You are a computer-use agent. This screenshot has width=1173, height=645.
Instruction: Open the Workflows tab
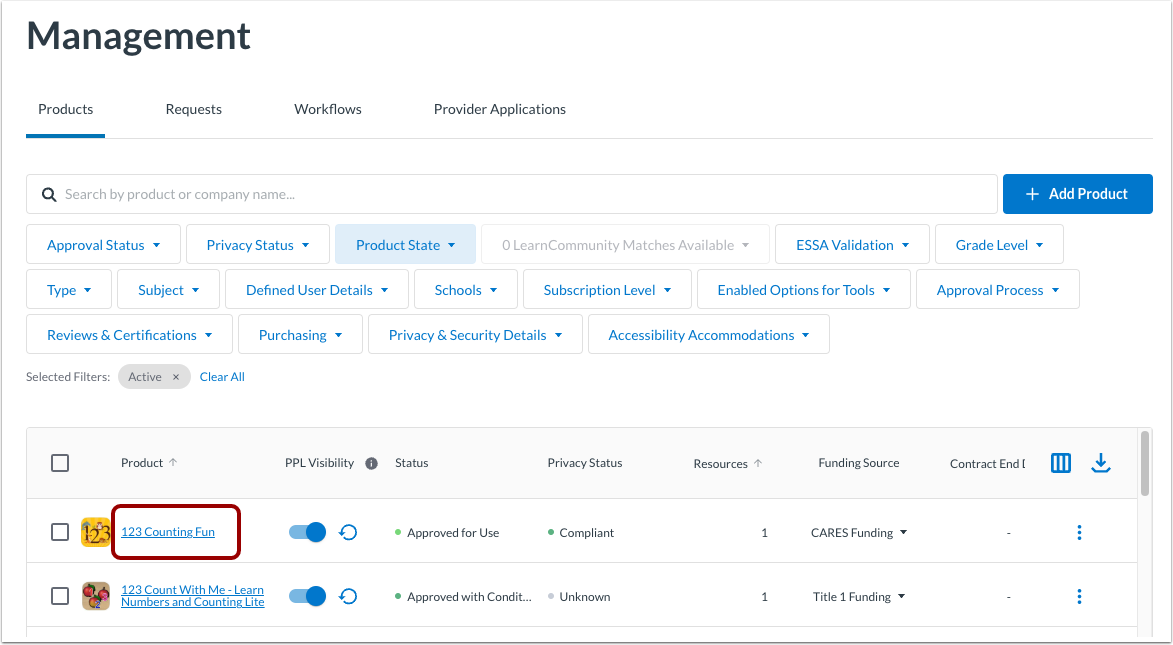[327, 109]
